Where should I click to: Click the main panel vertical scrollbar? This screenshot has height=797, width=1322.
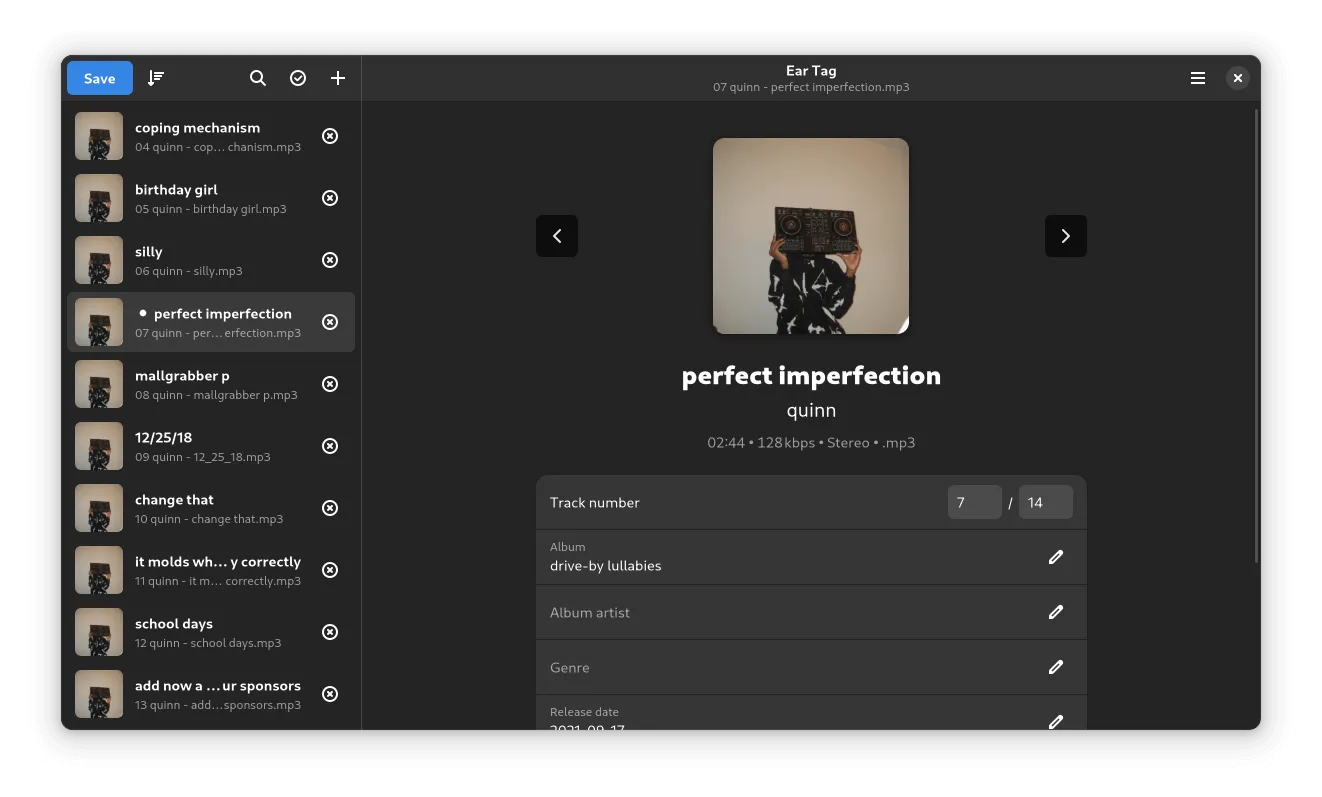coord(1256,335)
